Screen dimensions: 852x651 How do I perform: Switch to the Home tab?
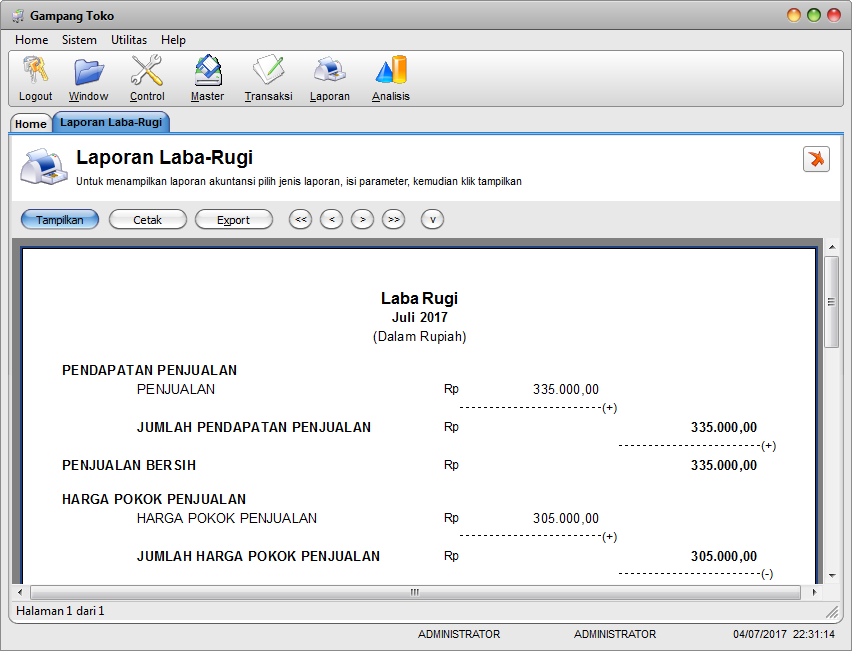point(31,123)
